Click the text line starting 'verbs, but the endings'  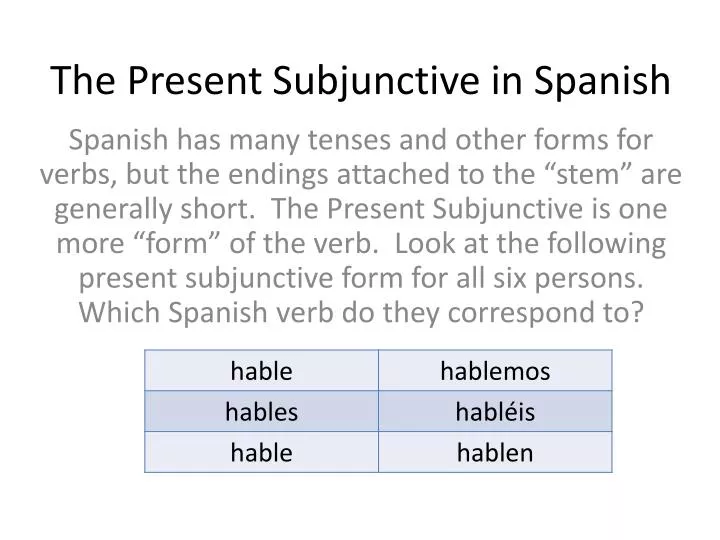360,174
